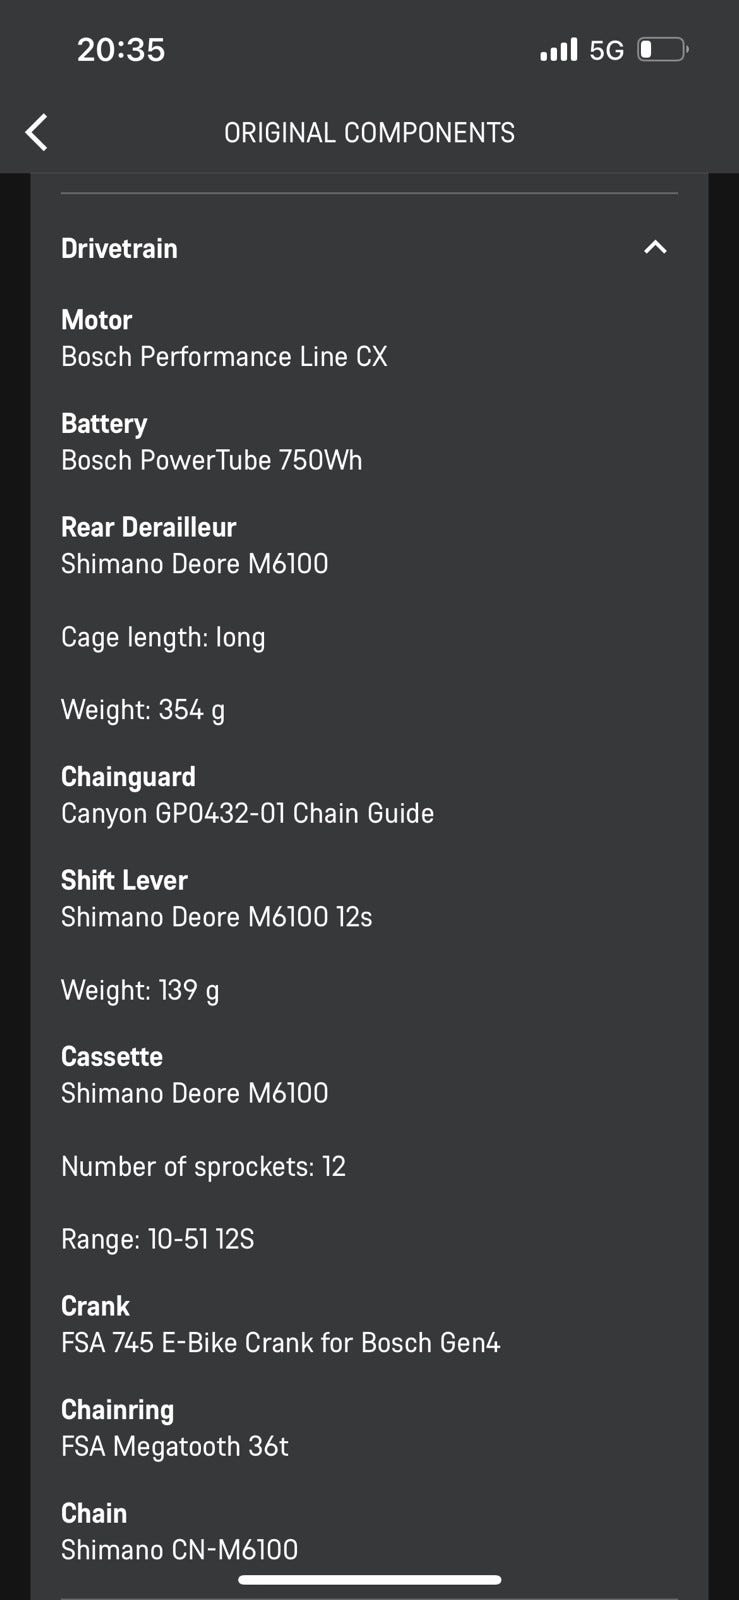Screen dimensions: 739x1600
Task: Tap the Range 10-51 12S text
Action: [157, 1239]
